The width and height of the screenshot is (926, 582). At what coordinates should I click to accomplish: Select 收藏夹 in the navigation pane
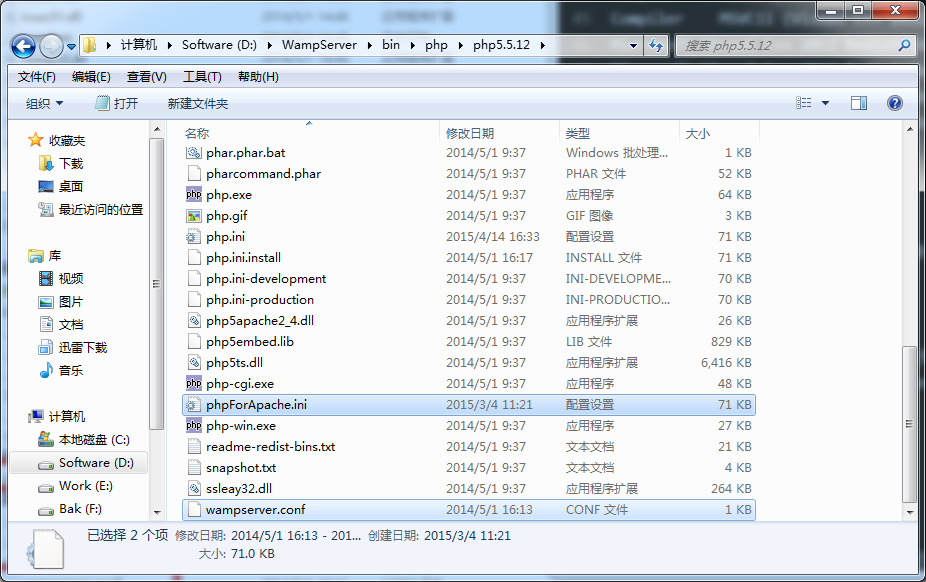click(x=57, y=140)
